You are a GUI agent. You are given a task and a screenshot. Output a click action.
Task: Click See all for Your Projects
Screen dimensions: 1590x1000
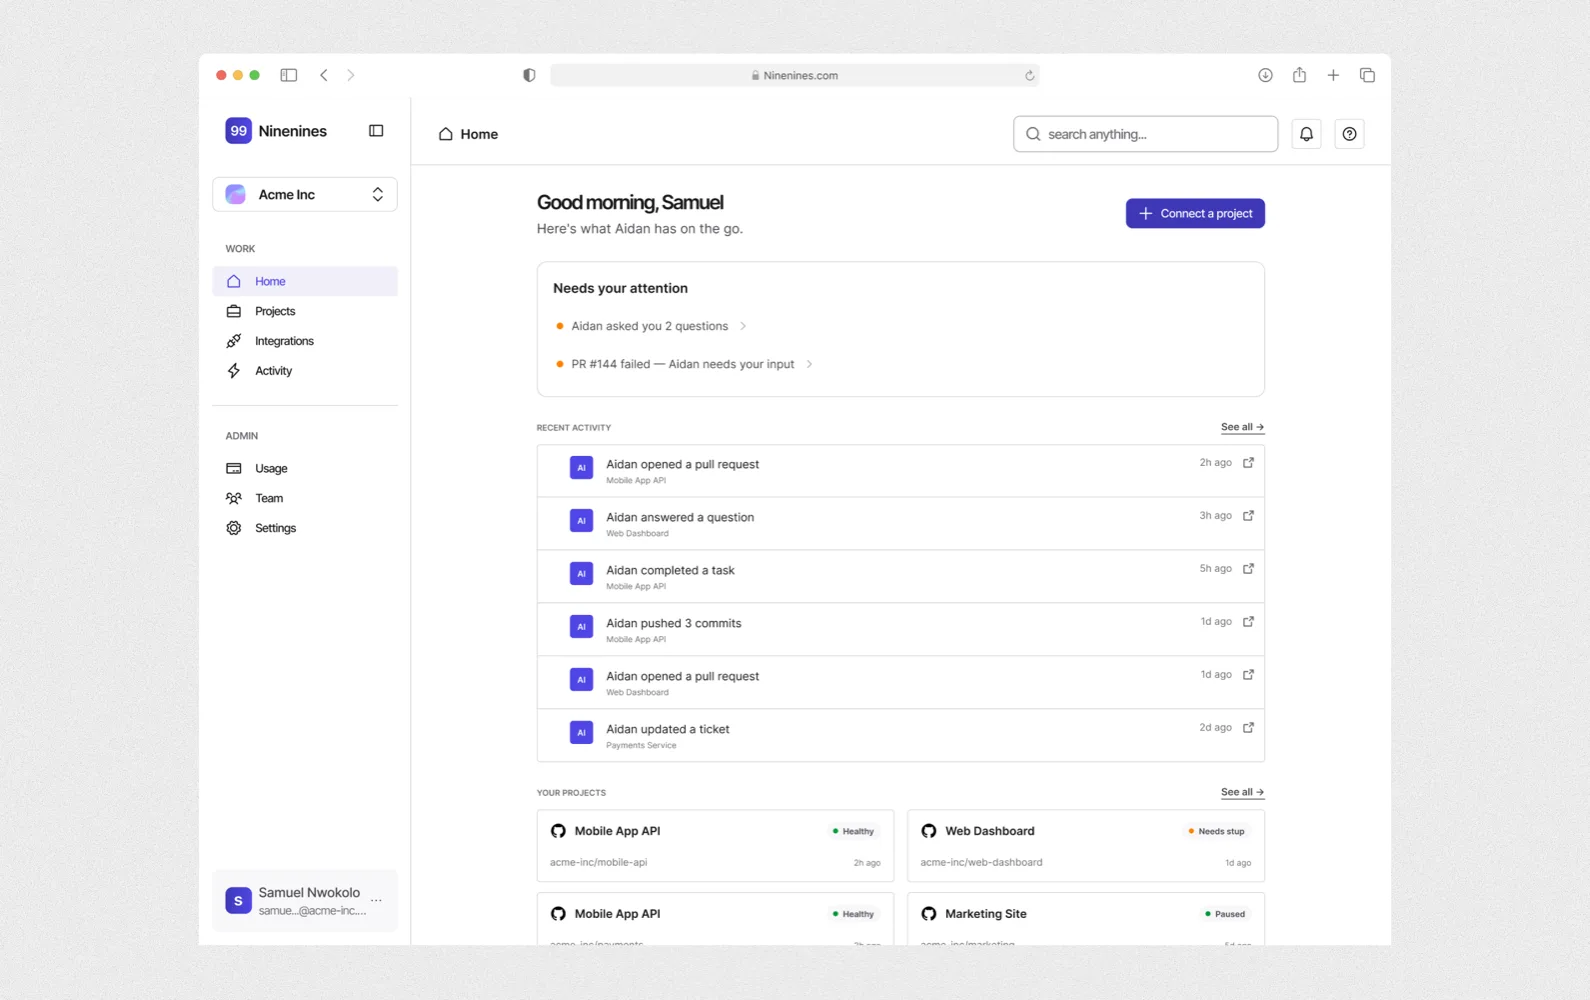pyautogui.click(x=1242, y=792)
